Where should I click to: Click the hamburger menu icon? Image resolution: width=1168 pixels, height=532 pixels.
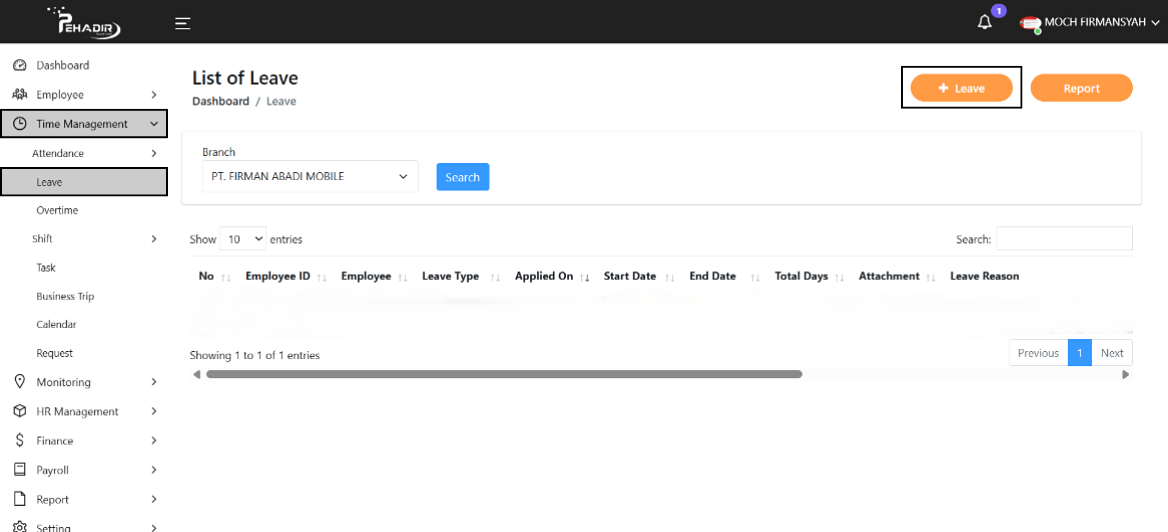click(x=182, y=23)
